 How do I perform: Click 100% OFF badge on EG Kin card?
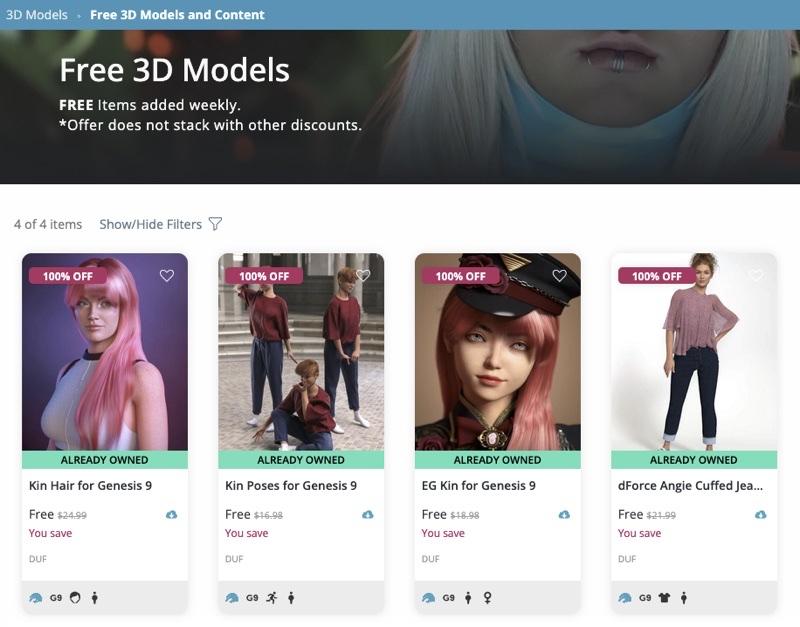460,276
